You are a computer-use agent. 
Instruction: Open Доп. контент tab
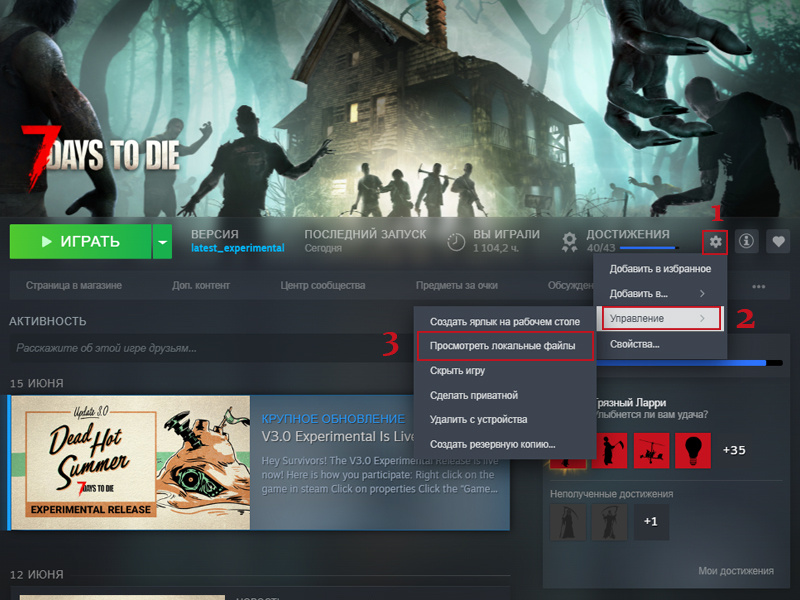pos(201,285)
